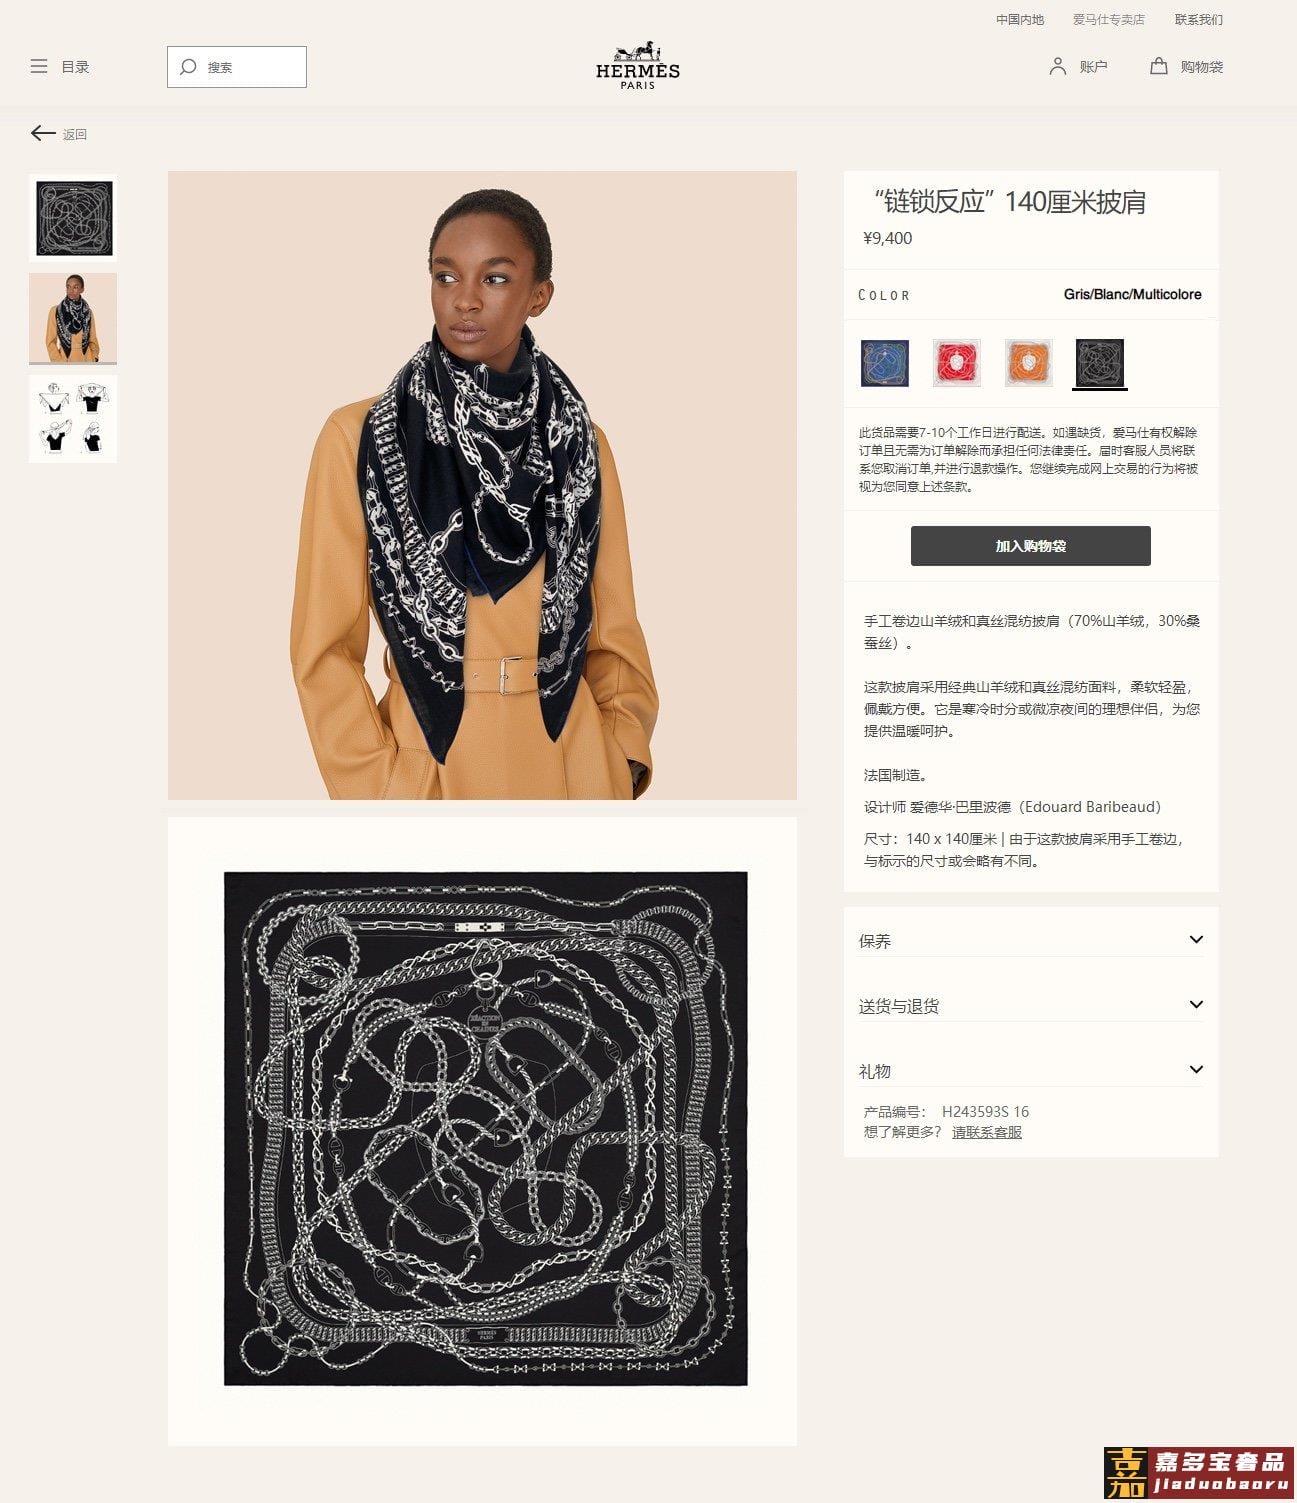The image size is (1297, 1503).
Task: Open the 爱马仕专卖店 store locator
Action: (x=1109, y=20)
